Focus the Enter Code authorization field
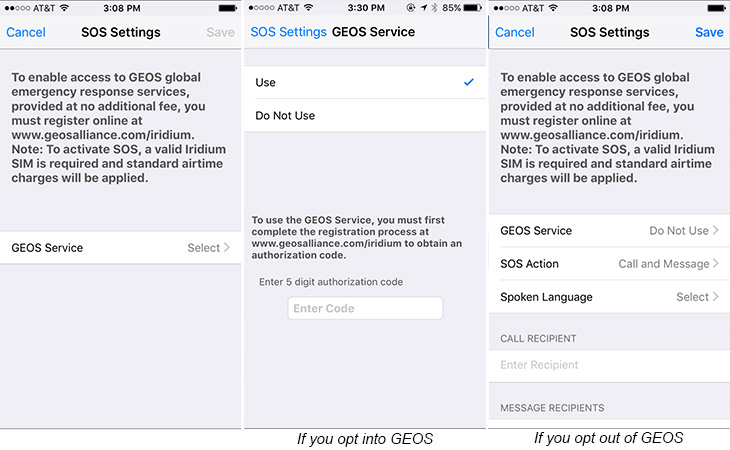This screenshot has width=730, height=450. point(365,308)
